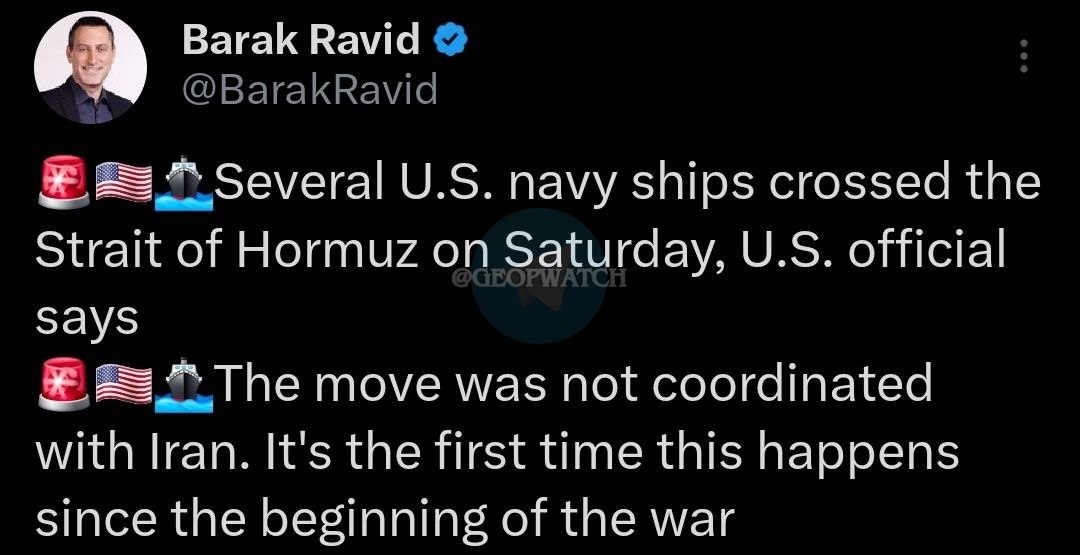Click the word 'says' in the tweet
Viewport: 1080px width, 555px height.
(x=86, y=319)
